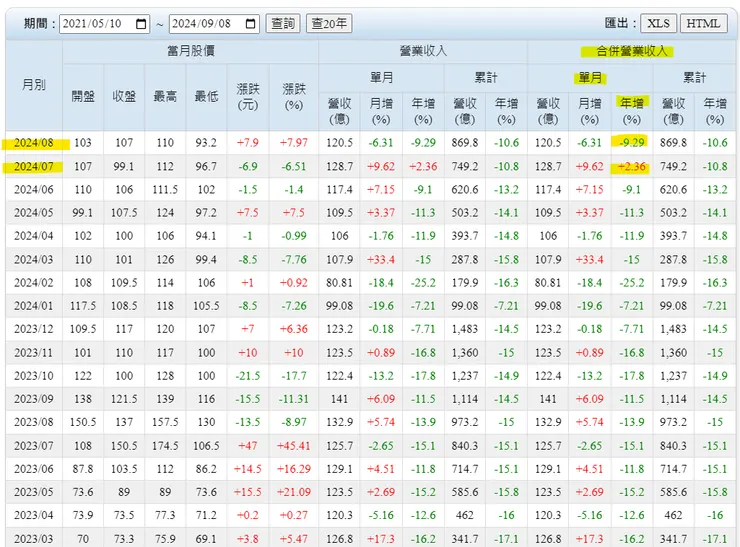
Task: Click the highlighted 單月 header under 合併營業收入
Action: click(x=590, y=78)
